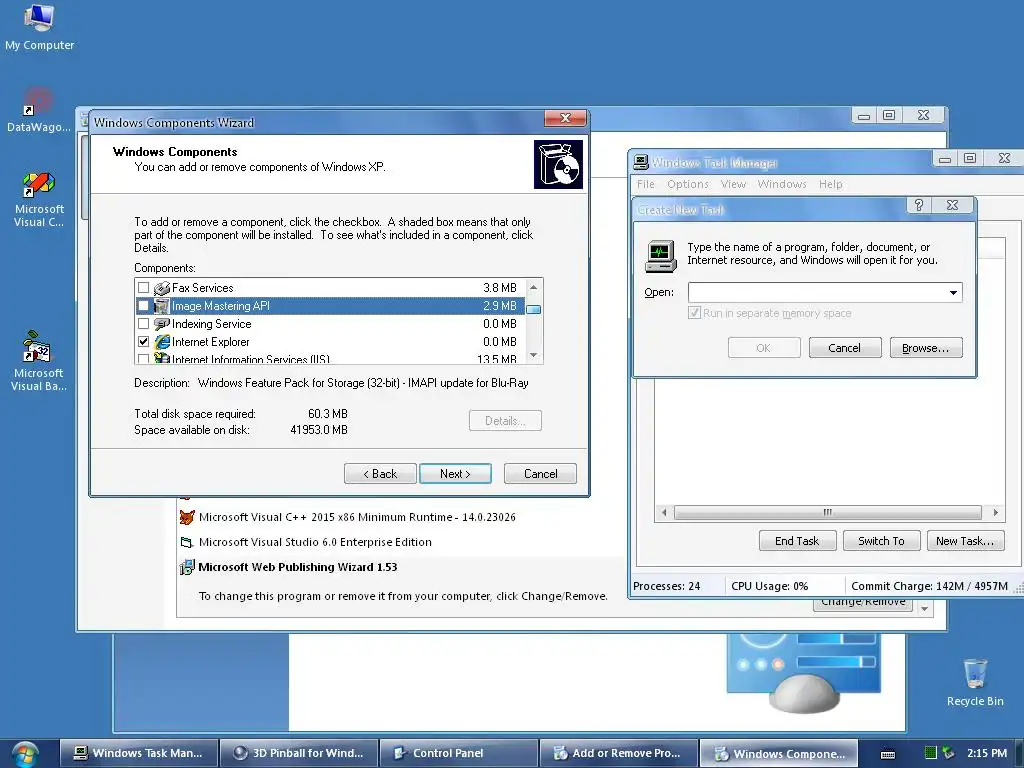Focus the Open text input field
Screen dimensions: 1024x768
(817, 293)
